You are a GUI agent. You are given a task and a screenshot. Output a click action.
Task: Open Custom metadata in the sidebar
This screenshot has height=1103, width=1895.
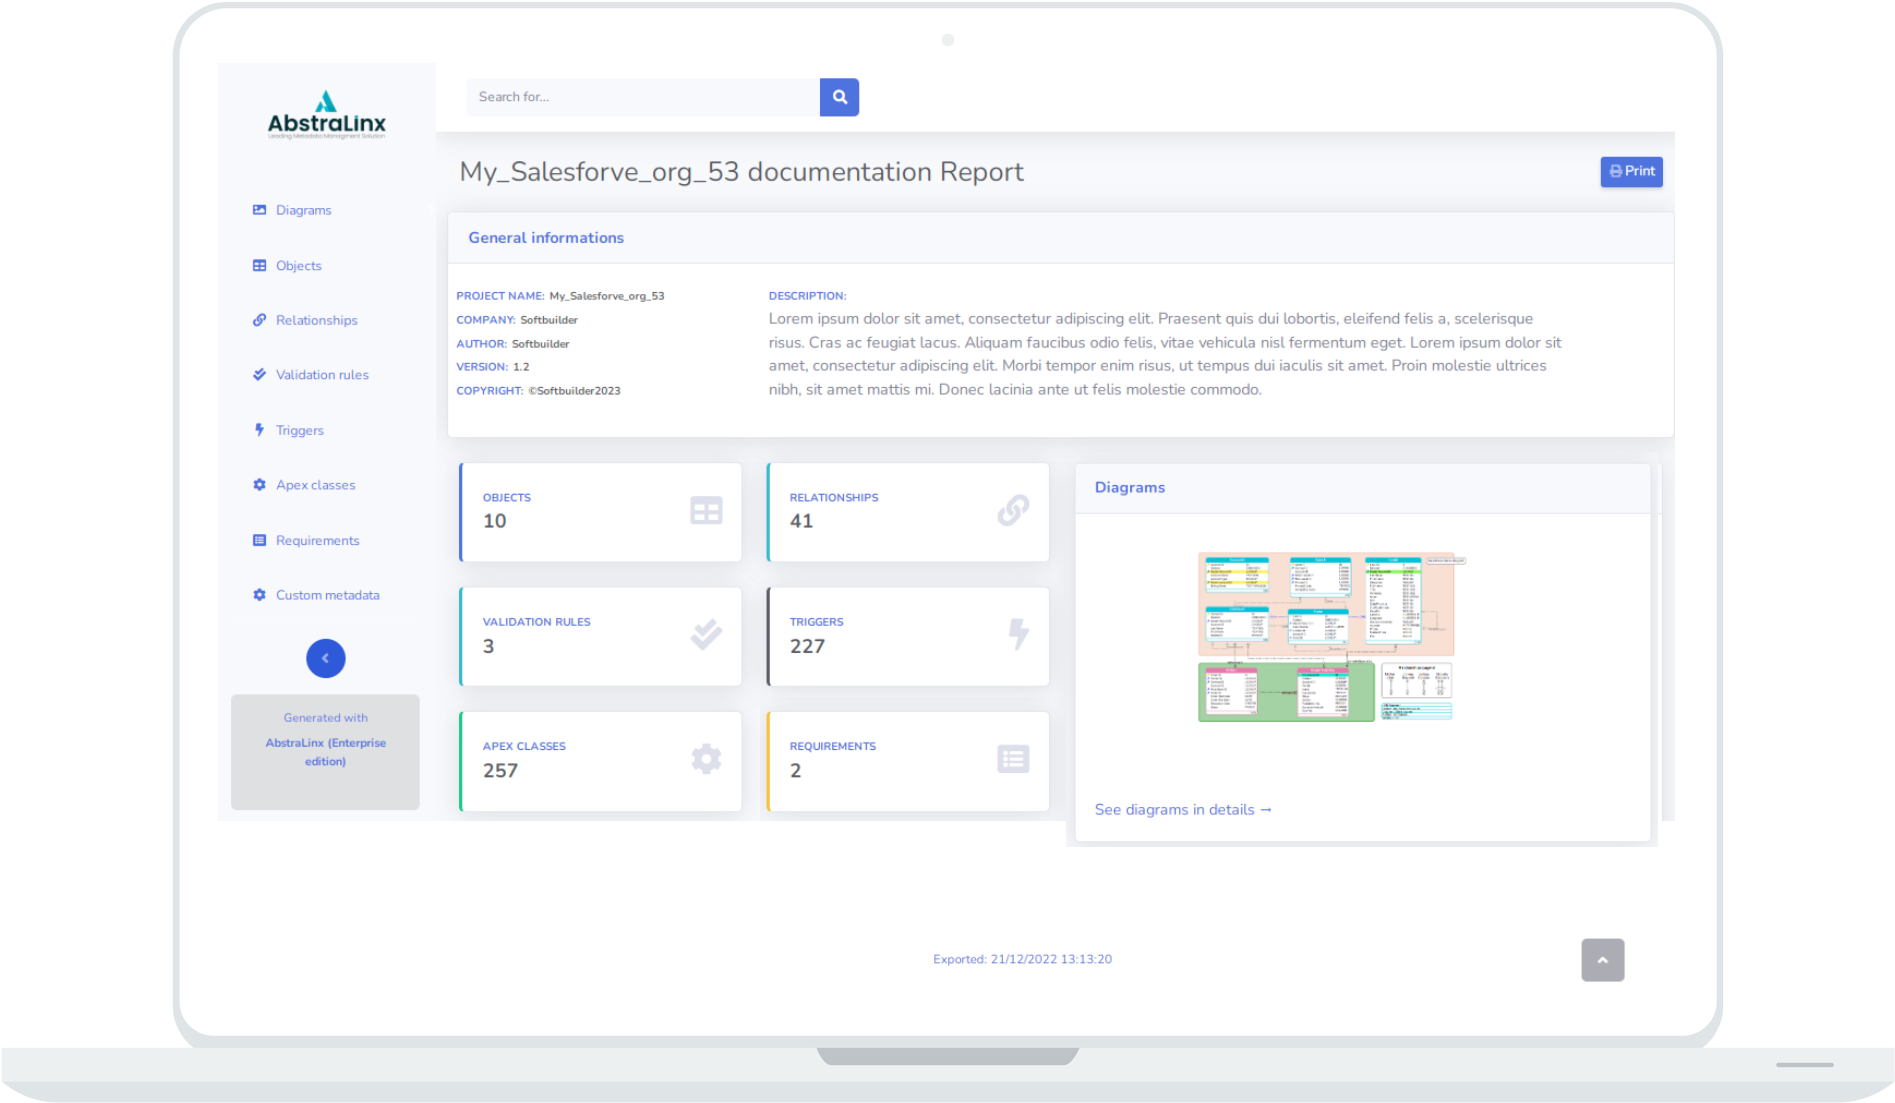[328, 595]
